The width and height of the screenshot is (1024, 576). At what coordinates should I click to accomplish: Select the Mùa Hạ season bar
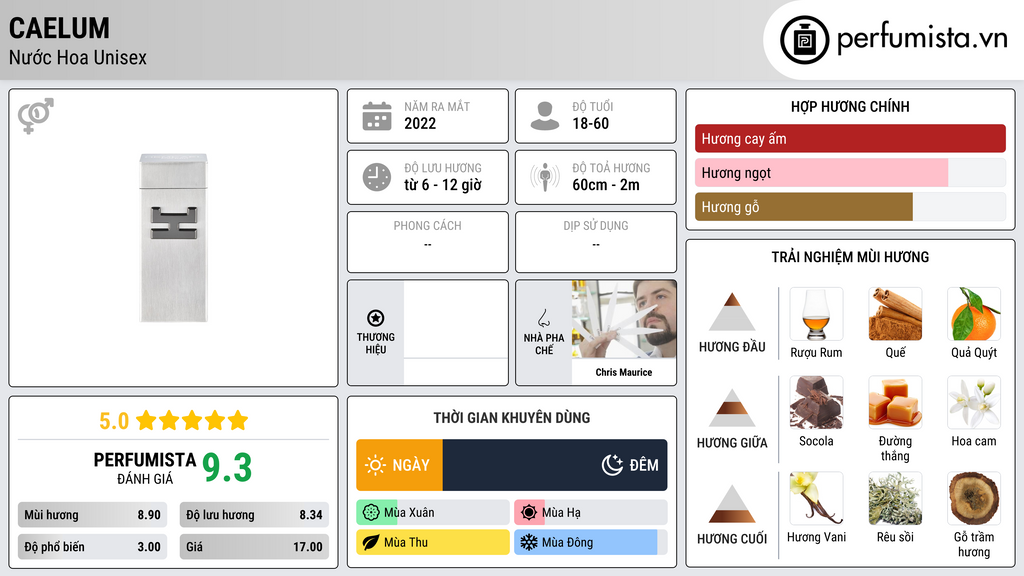pos(590,513)
